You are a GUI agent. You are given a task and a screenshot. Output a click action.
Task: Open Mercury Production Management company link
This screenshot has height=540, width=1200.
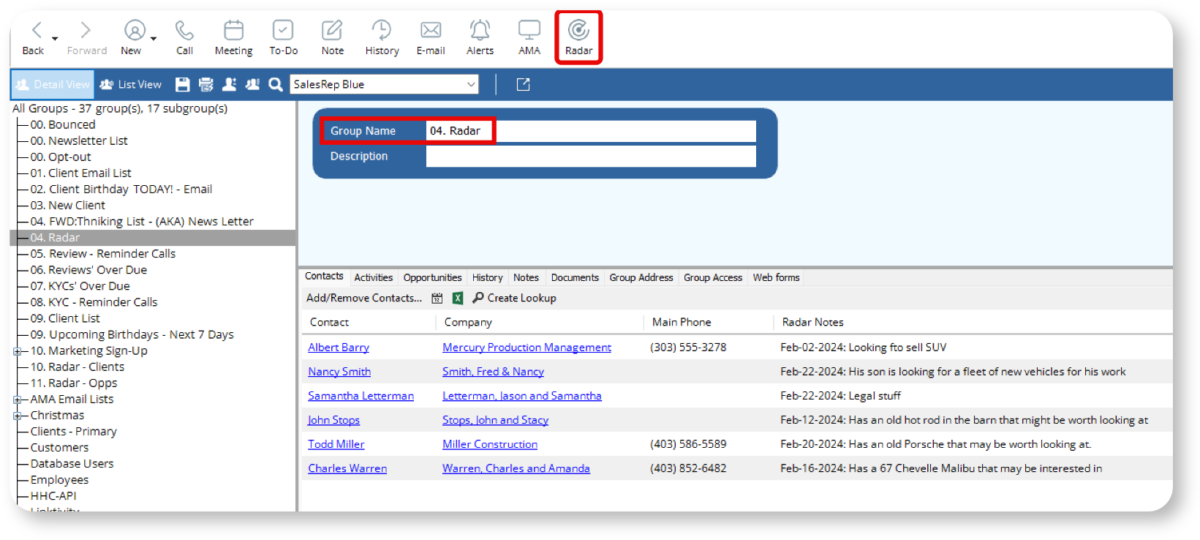[527, 347]
